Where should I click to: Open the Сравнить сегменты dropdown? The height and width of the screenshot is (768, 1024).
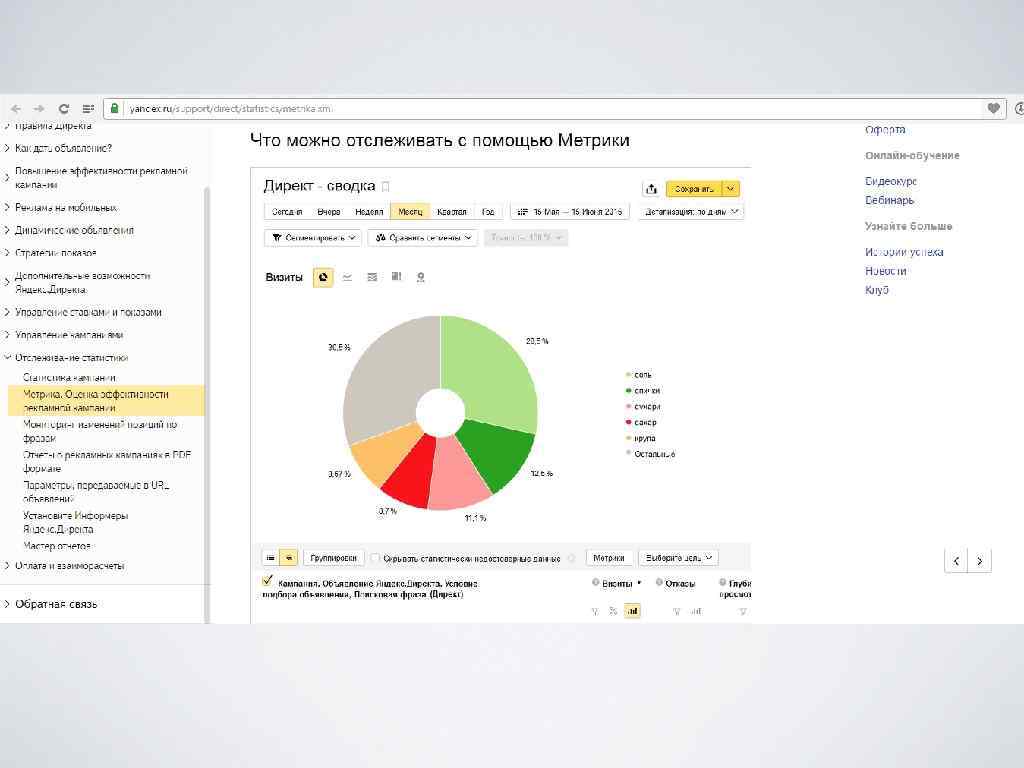423,238
